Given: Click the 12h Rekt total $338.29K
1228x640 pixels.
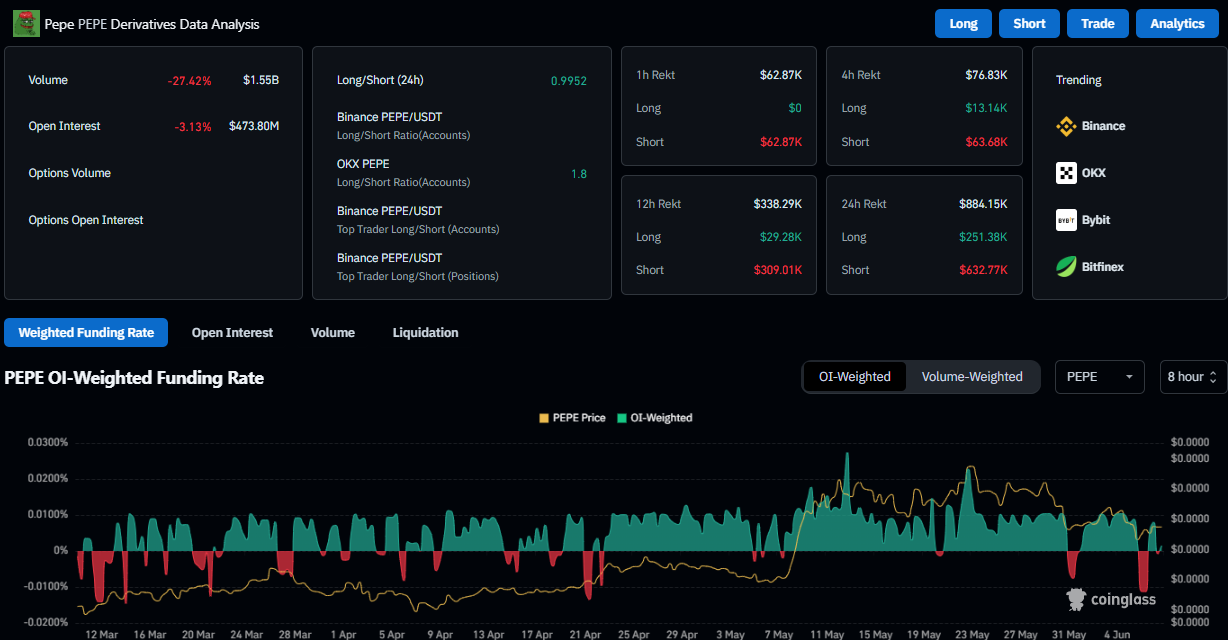Looking at the screenshot, I should click(x=778, y=204).
